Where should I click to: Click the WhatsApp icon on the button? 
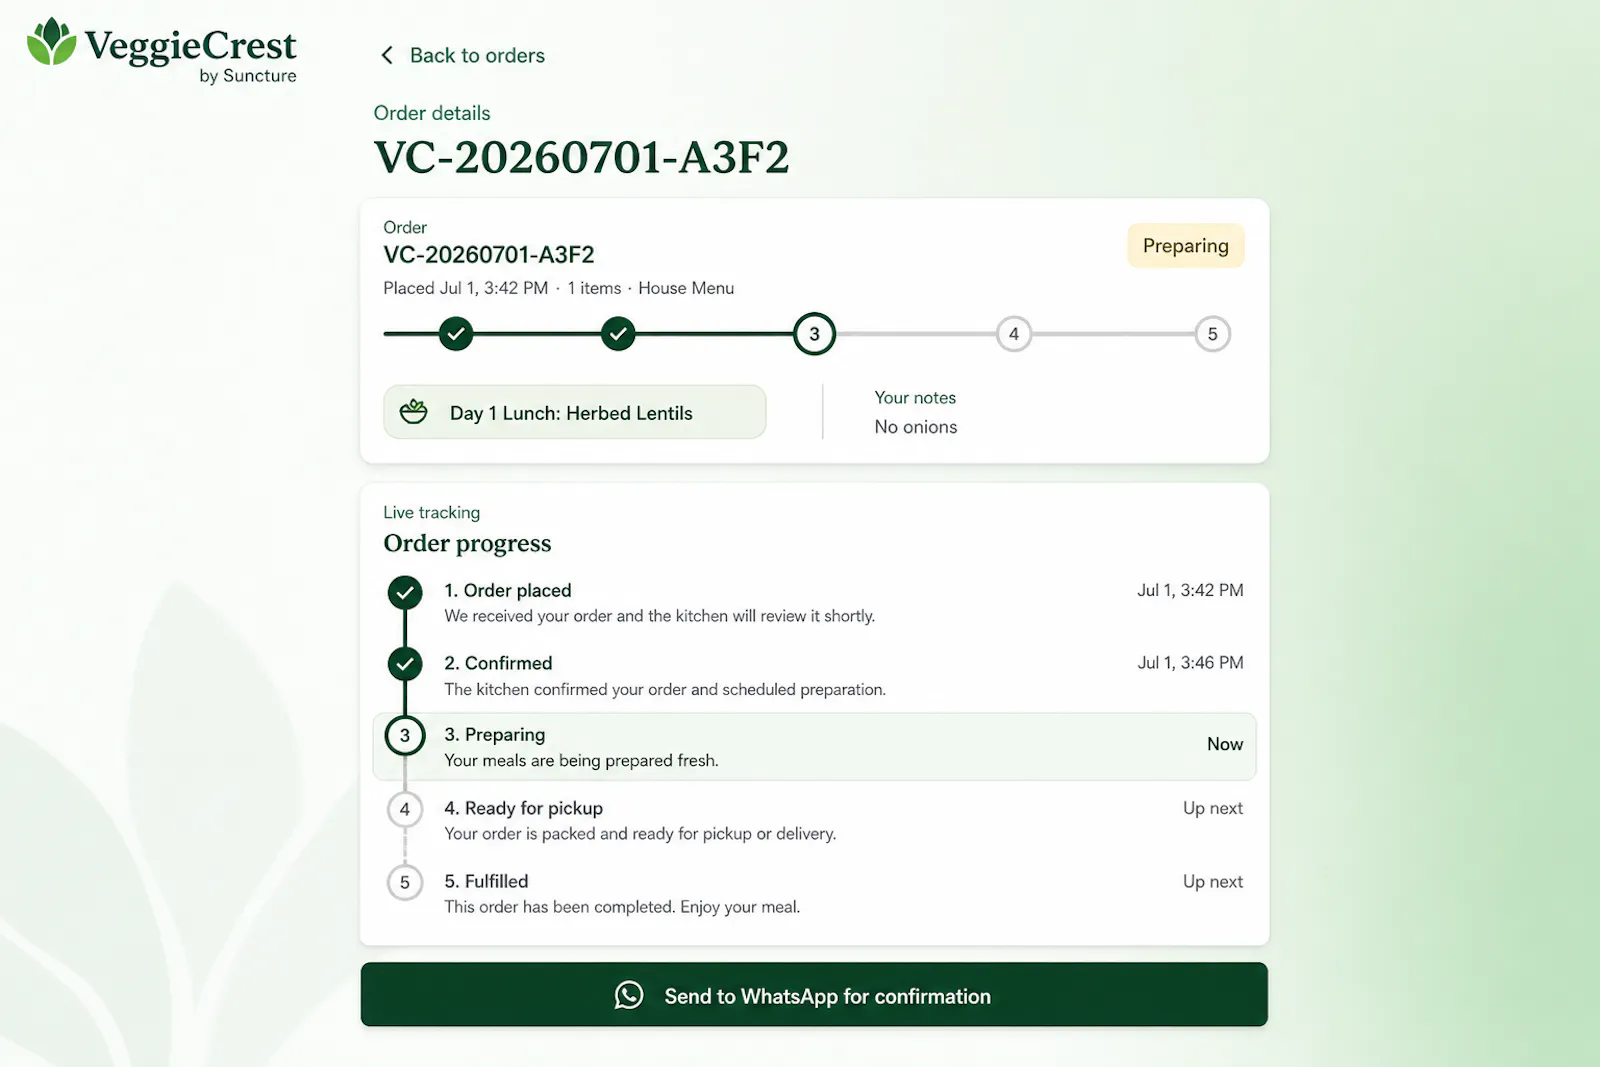629,995
